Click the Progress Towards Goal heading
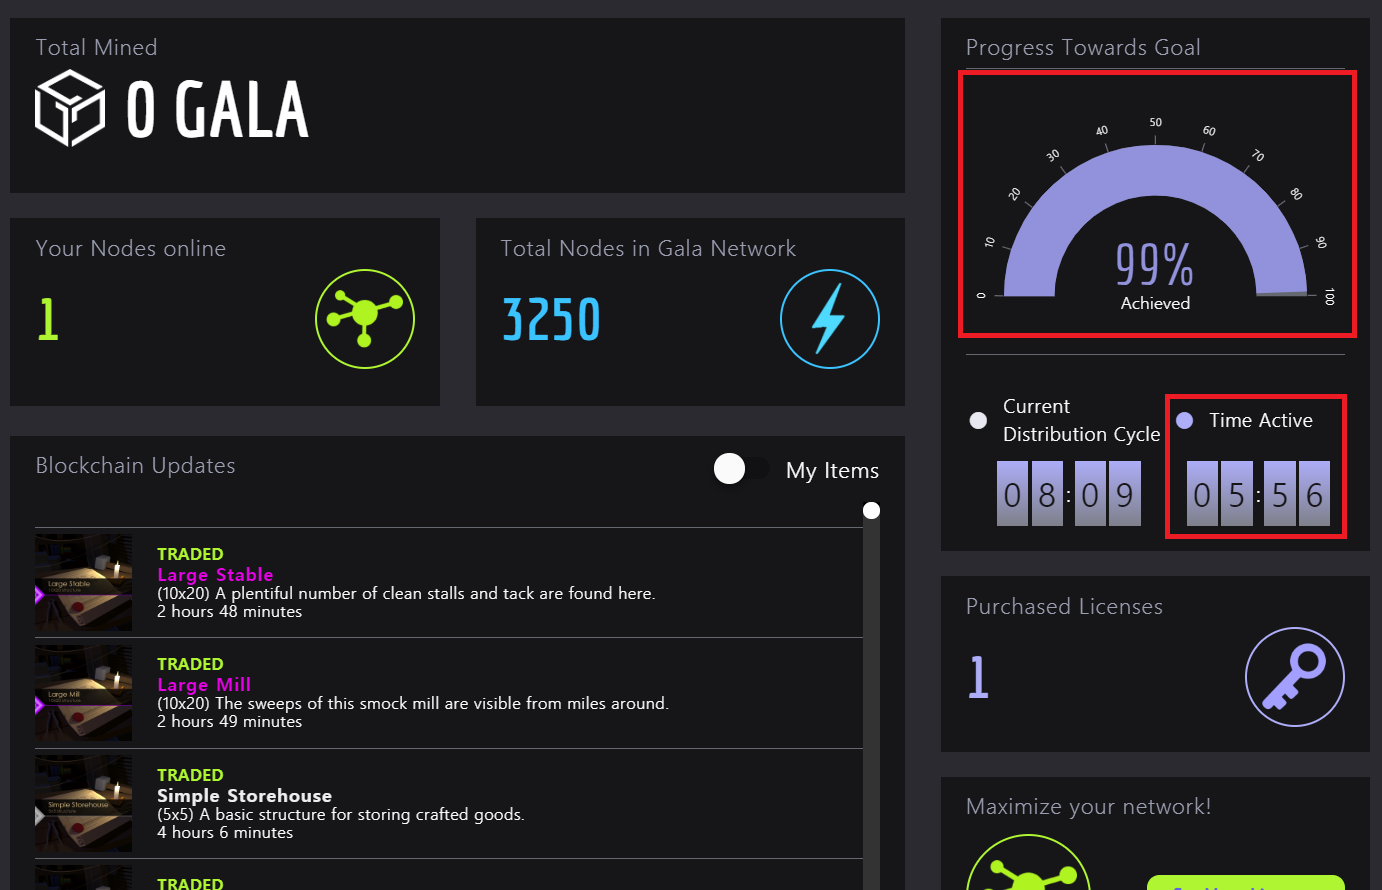The width and height of the screenshot is (1382, 890). pyautogui.click(x=1083, y=48)
